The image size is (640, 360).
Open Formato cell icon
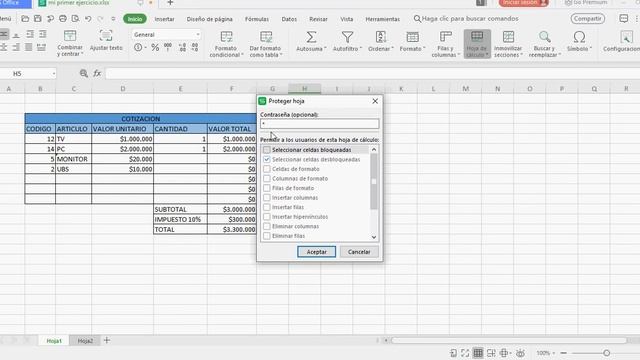412,38
